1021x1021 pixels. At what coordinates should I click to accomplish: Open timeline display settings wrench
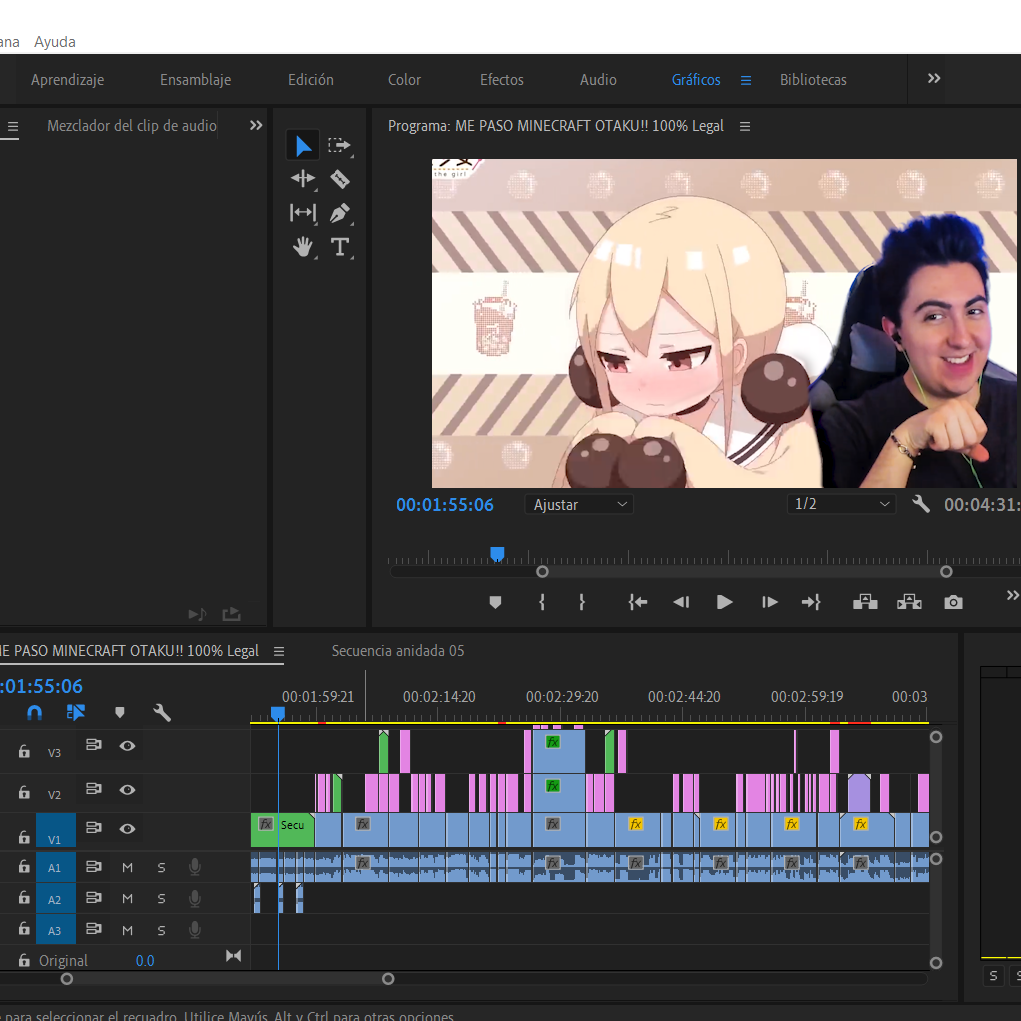coord(161,713)
